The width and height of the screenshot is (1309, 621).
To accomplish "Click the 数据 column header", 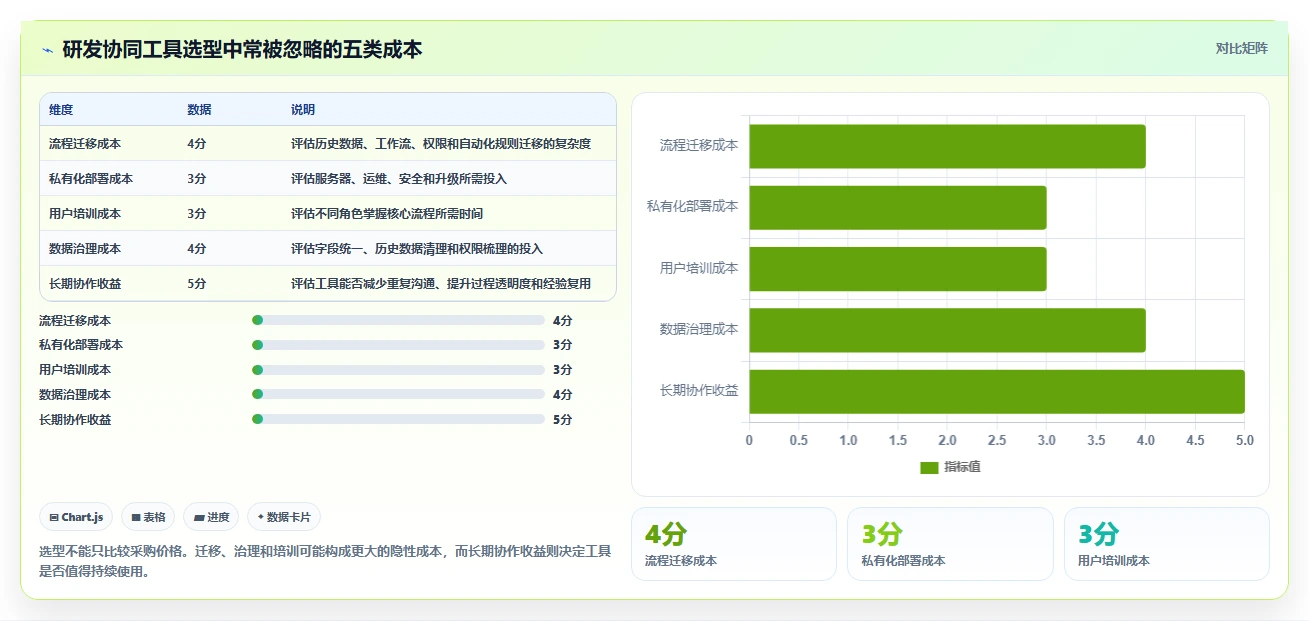I will 199,110.
